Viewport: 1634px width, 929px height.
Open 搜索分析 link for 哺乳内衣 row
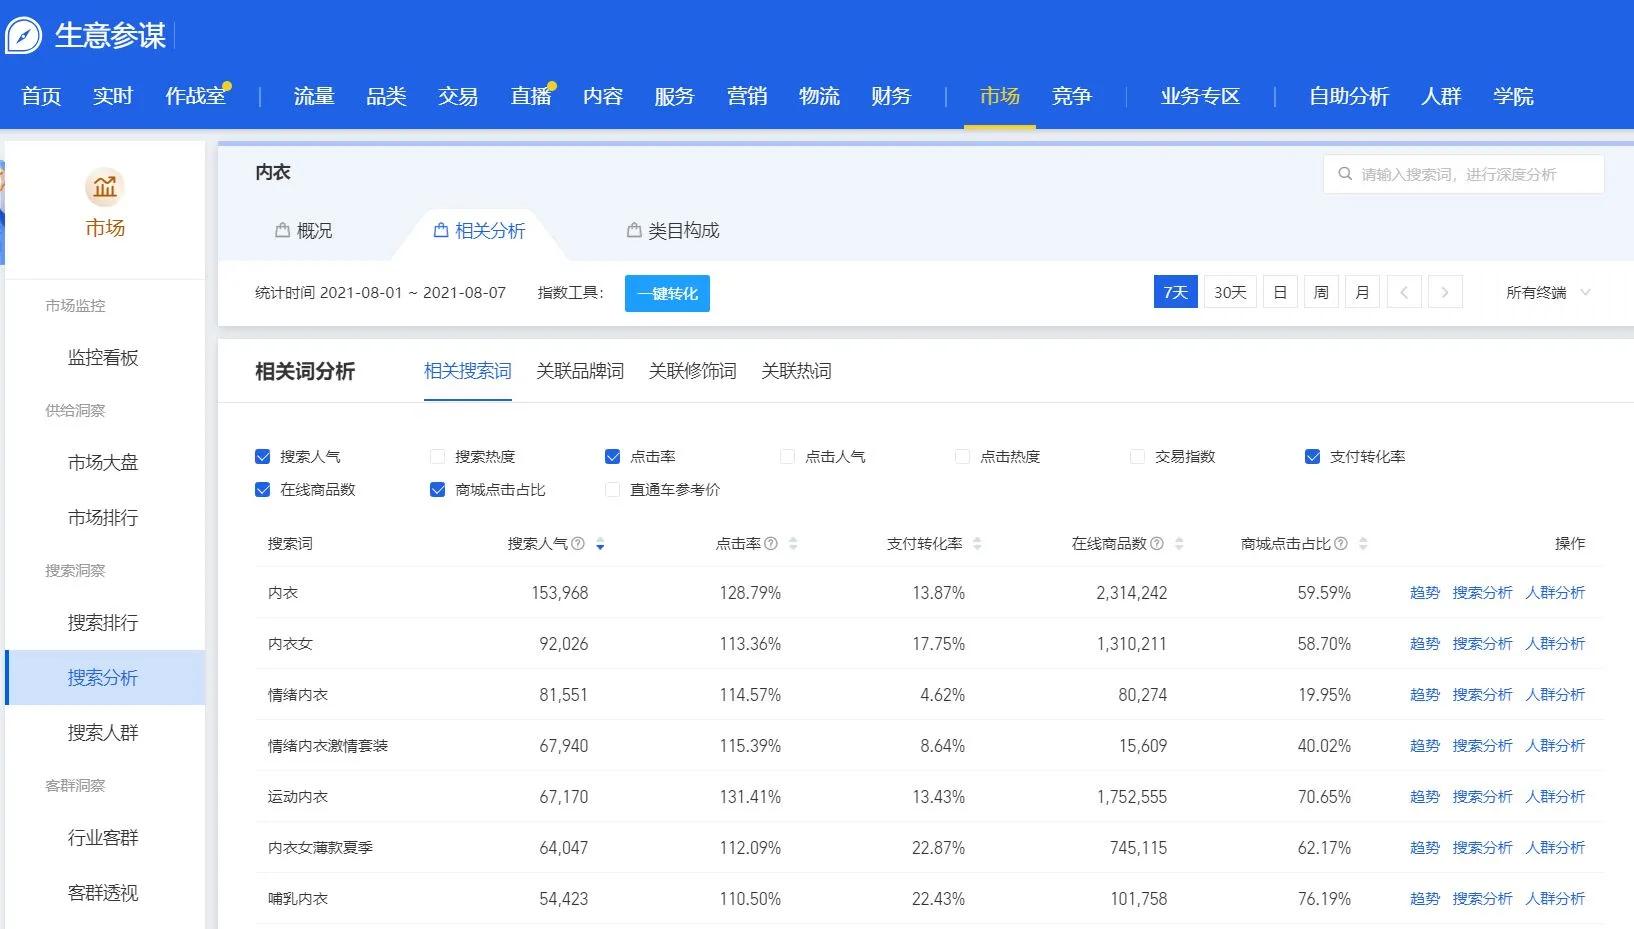coord(1482,899)
